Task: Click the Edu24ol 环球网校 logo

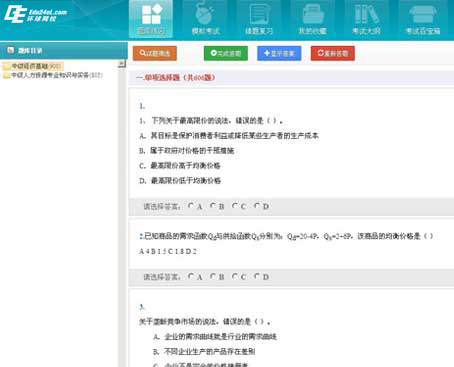Action: coord(35,14)
